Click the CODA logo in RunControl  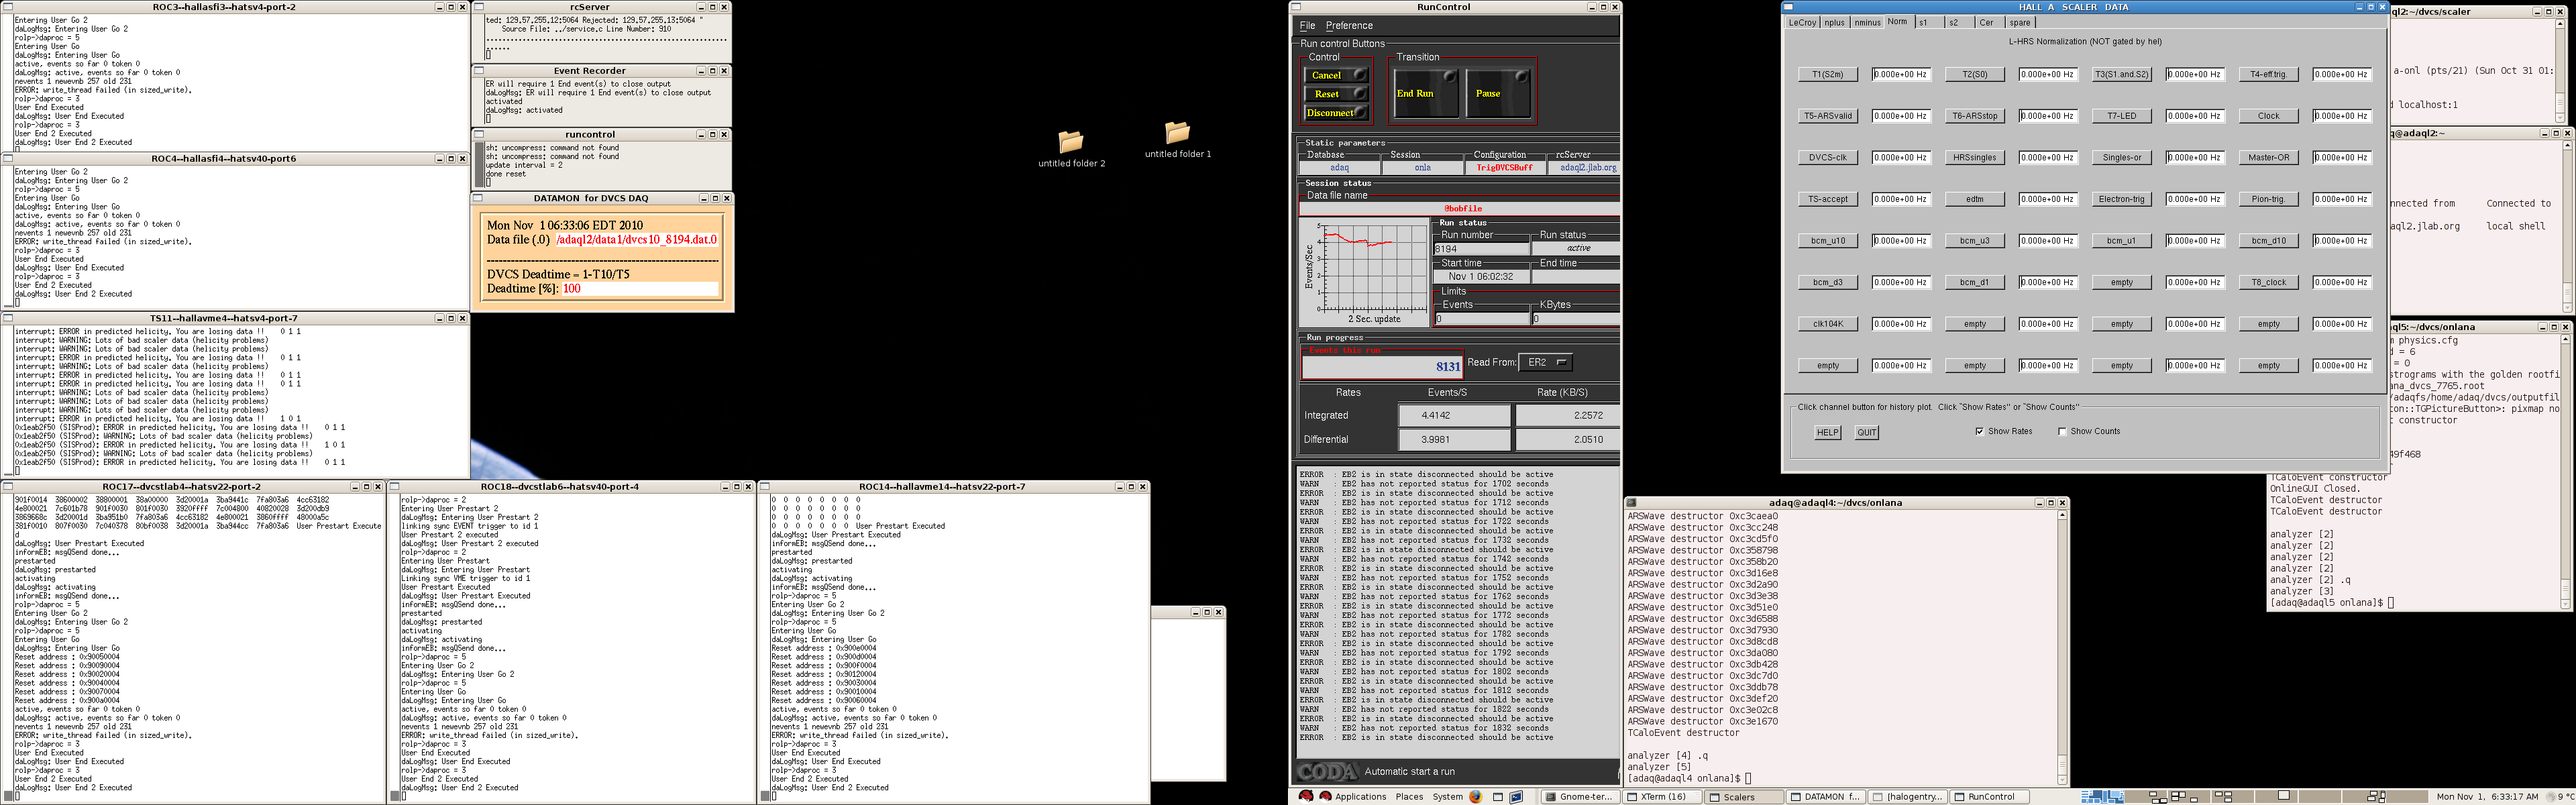pyautogui.click(x=1327, y=772)
